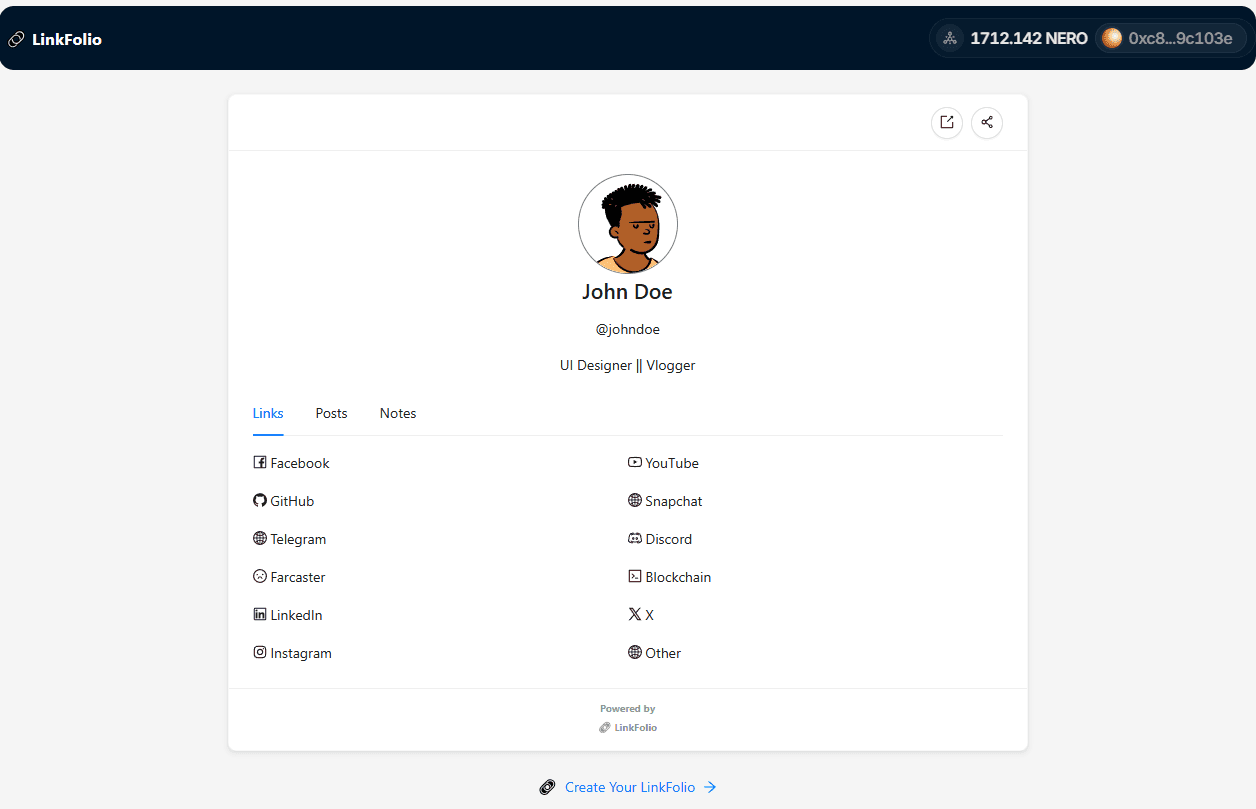Open the LinkFolio home text link

[67, 40]
